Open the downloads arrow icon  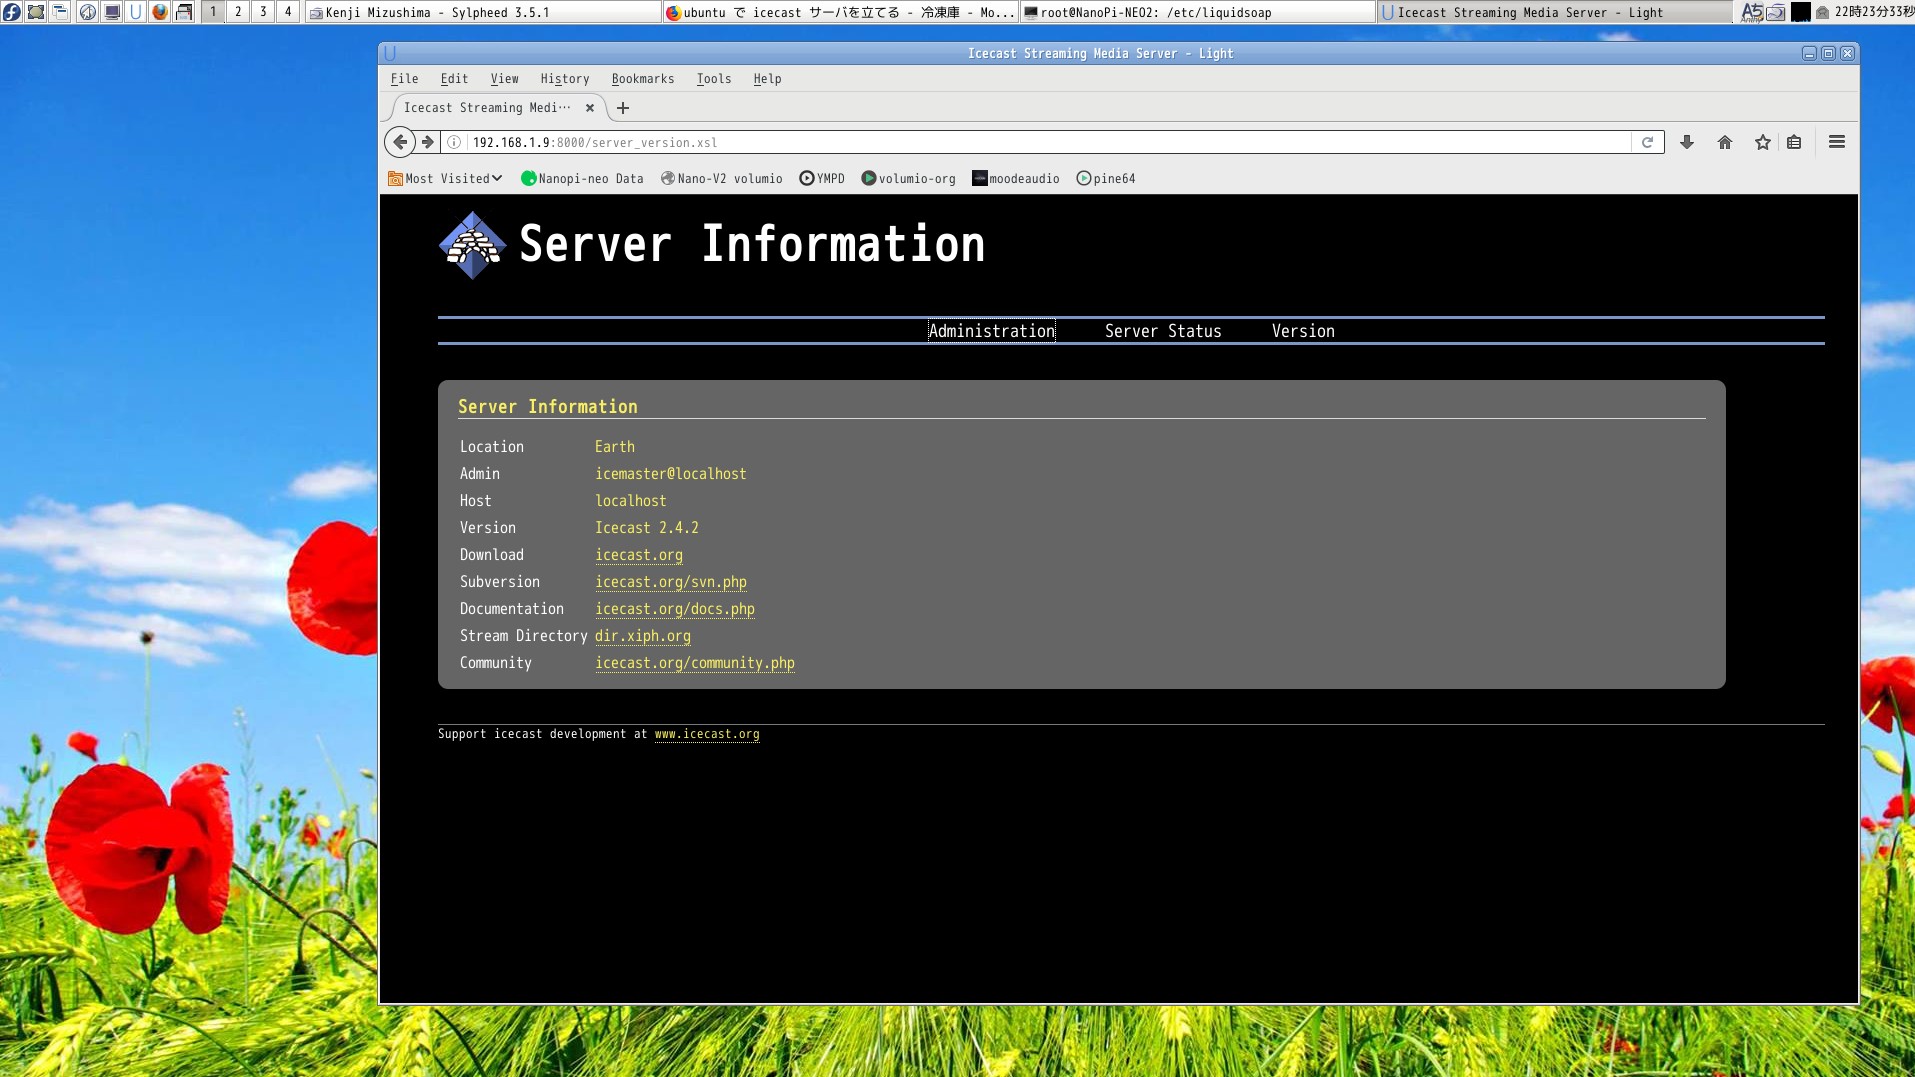tap(1687, 142)
